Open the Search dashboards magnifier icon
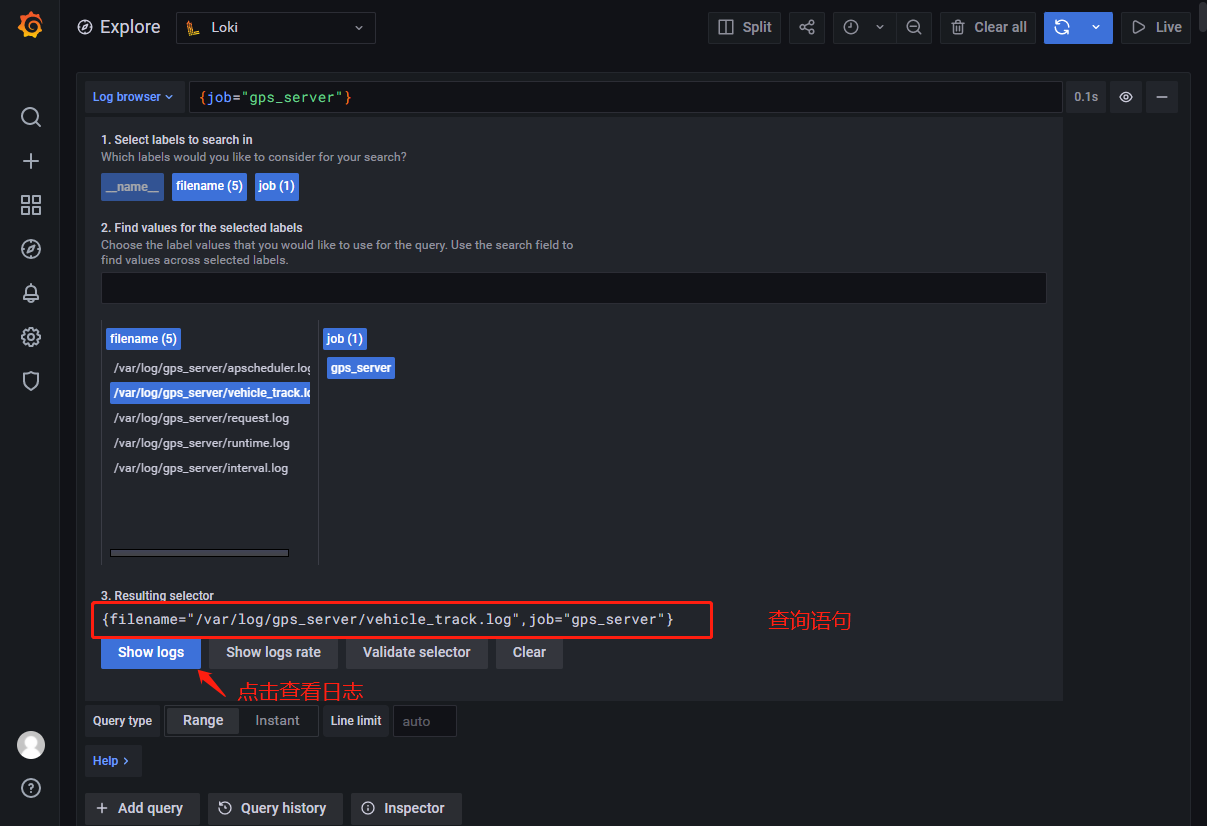1207x826 pixels. click(x=31, y=117)
